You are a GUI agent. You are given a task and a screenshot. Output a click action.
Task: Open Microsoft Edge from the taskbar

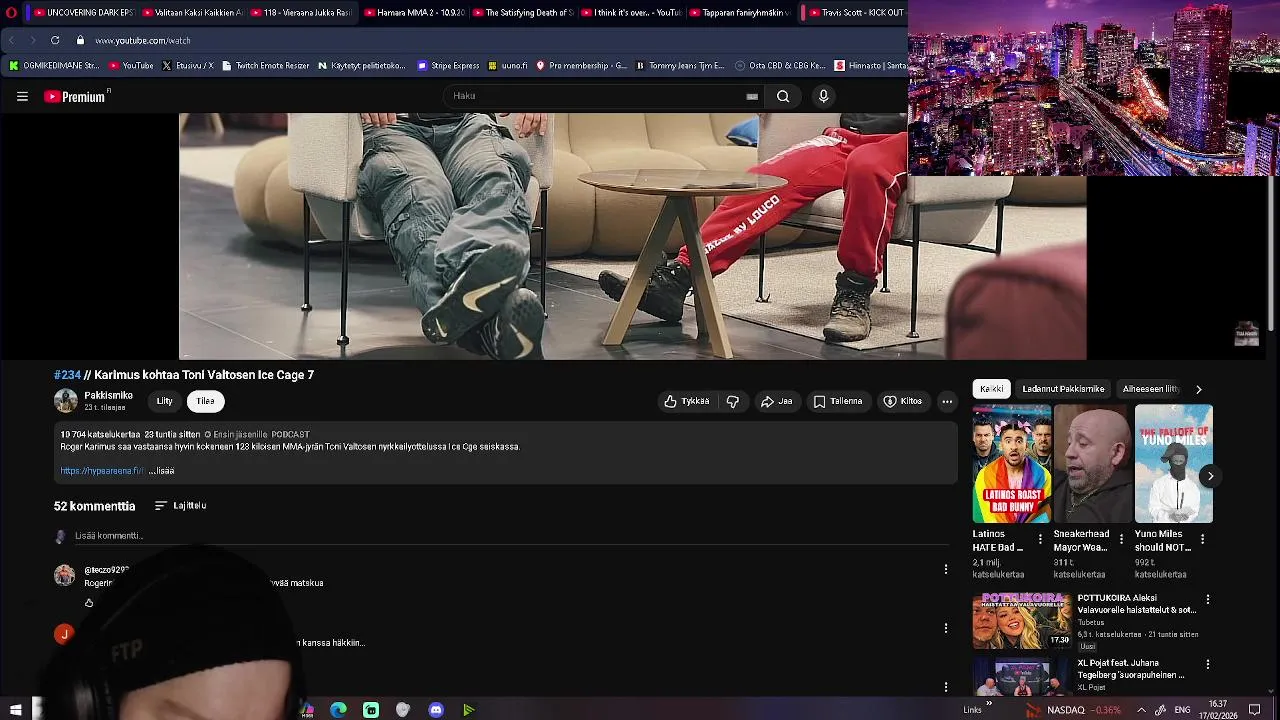pyautogui.click(x=339, y=710)
